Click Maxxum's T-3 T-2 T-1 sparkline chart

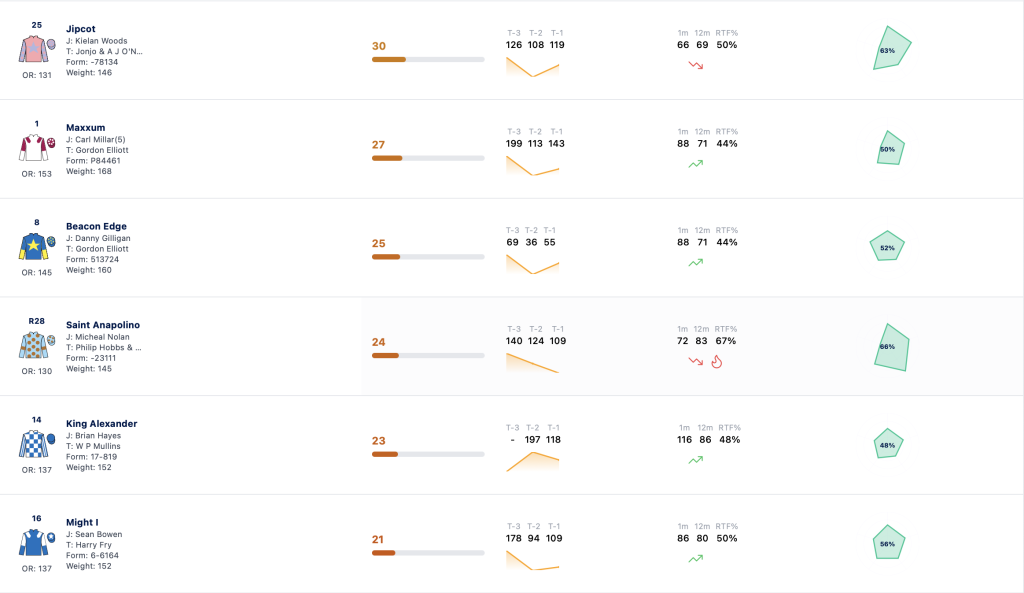point(532,166)
